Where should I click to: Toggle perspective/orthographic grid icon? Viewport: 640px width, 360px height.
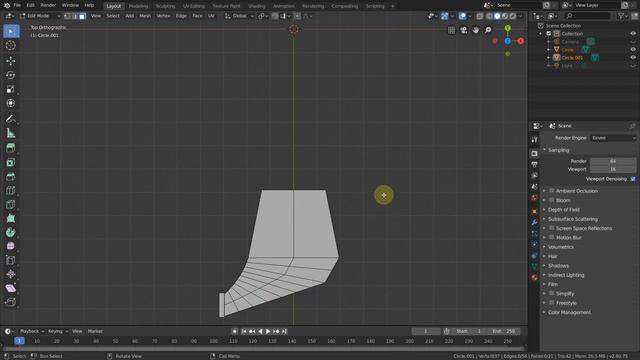point(451,30)
